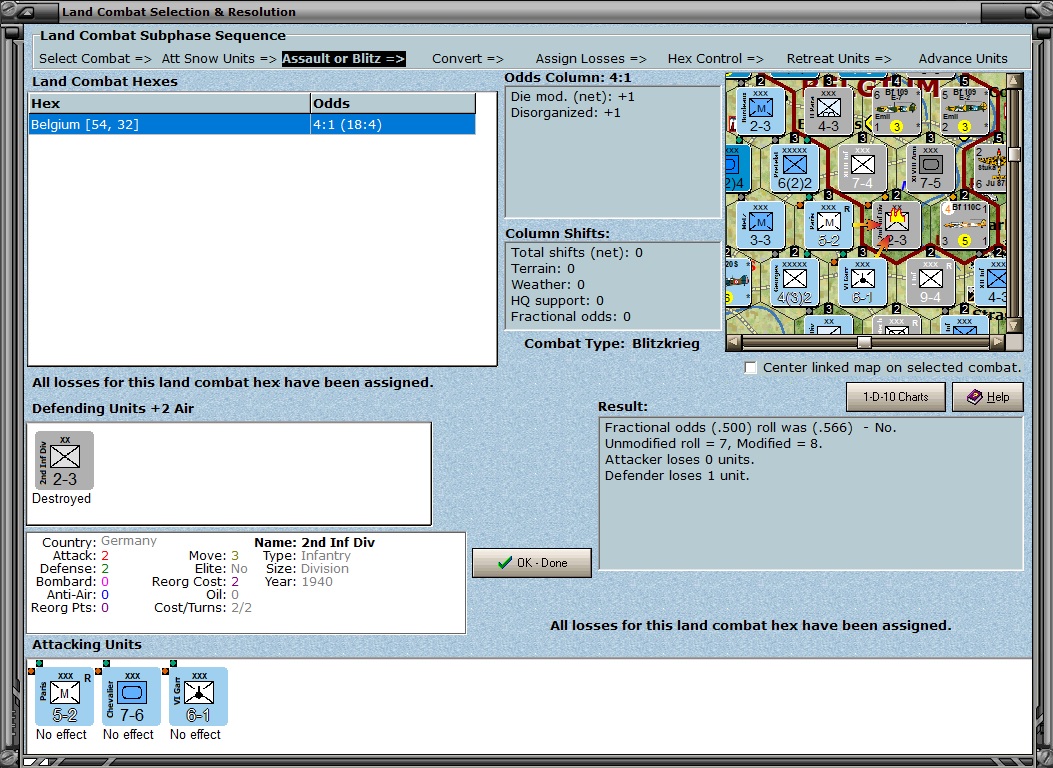Click the Metz 3-3 mech unit on map
Screen dimensions: 1053x768
pos(760,225)
